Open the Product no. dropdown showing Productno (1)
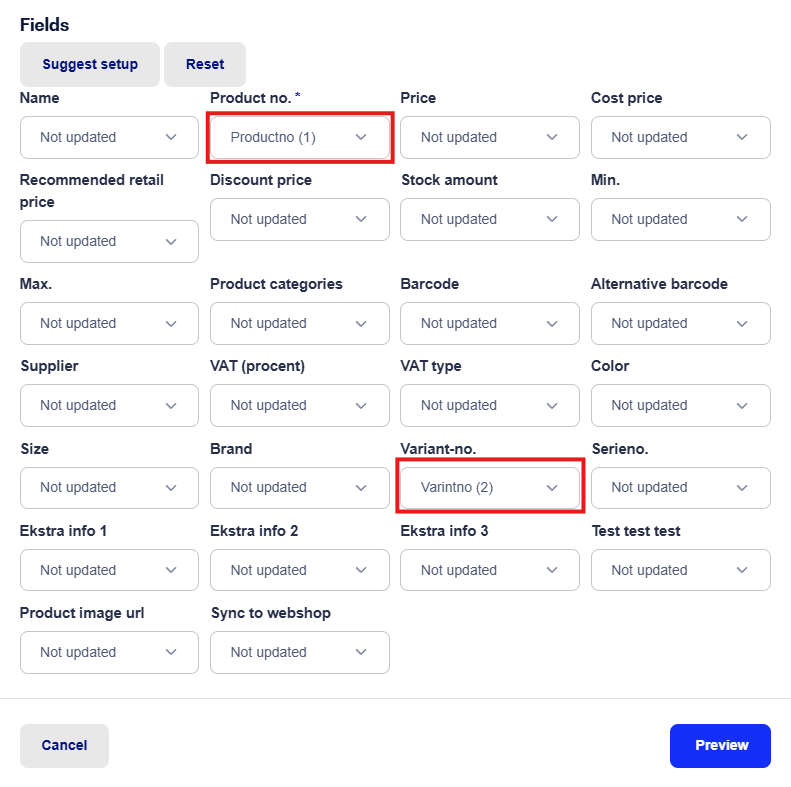Viewport: 791px width, 787px height. [x=300, y=137]
